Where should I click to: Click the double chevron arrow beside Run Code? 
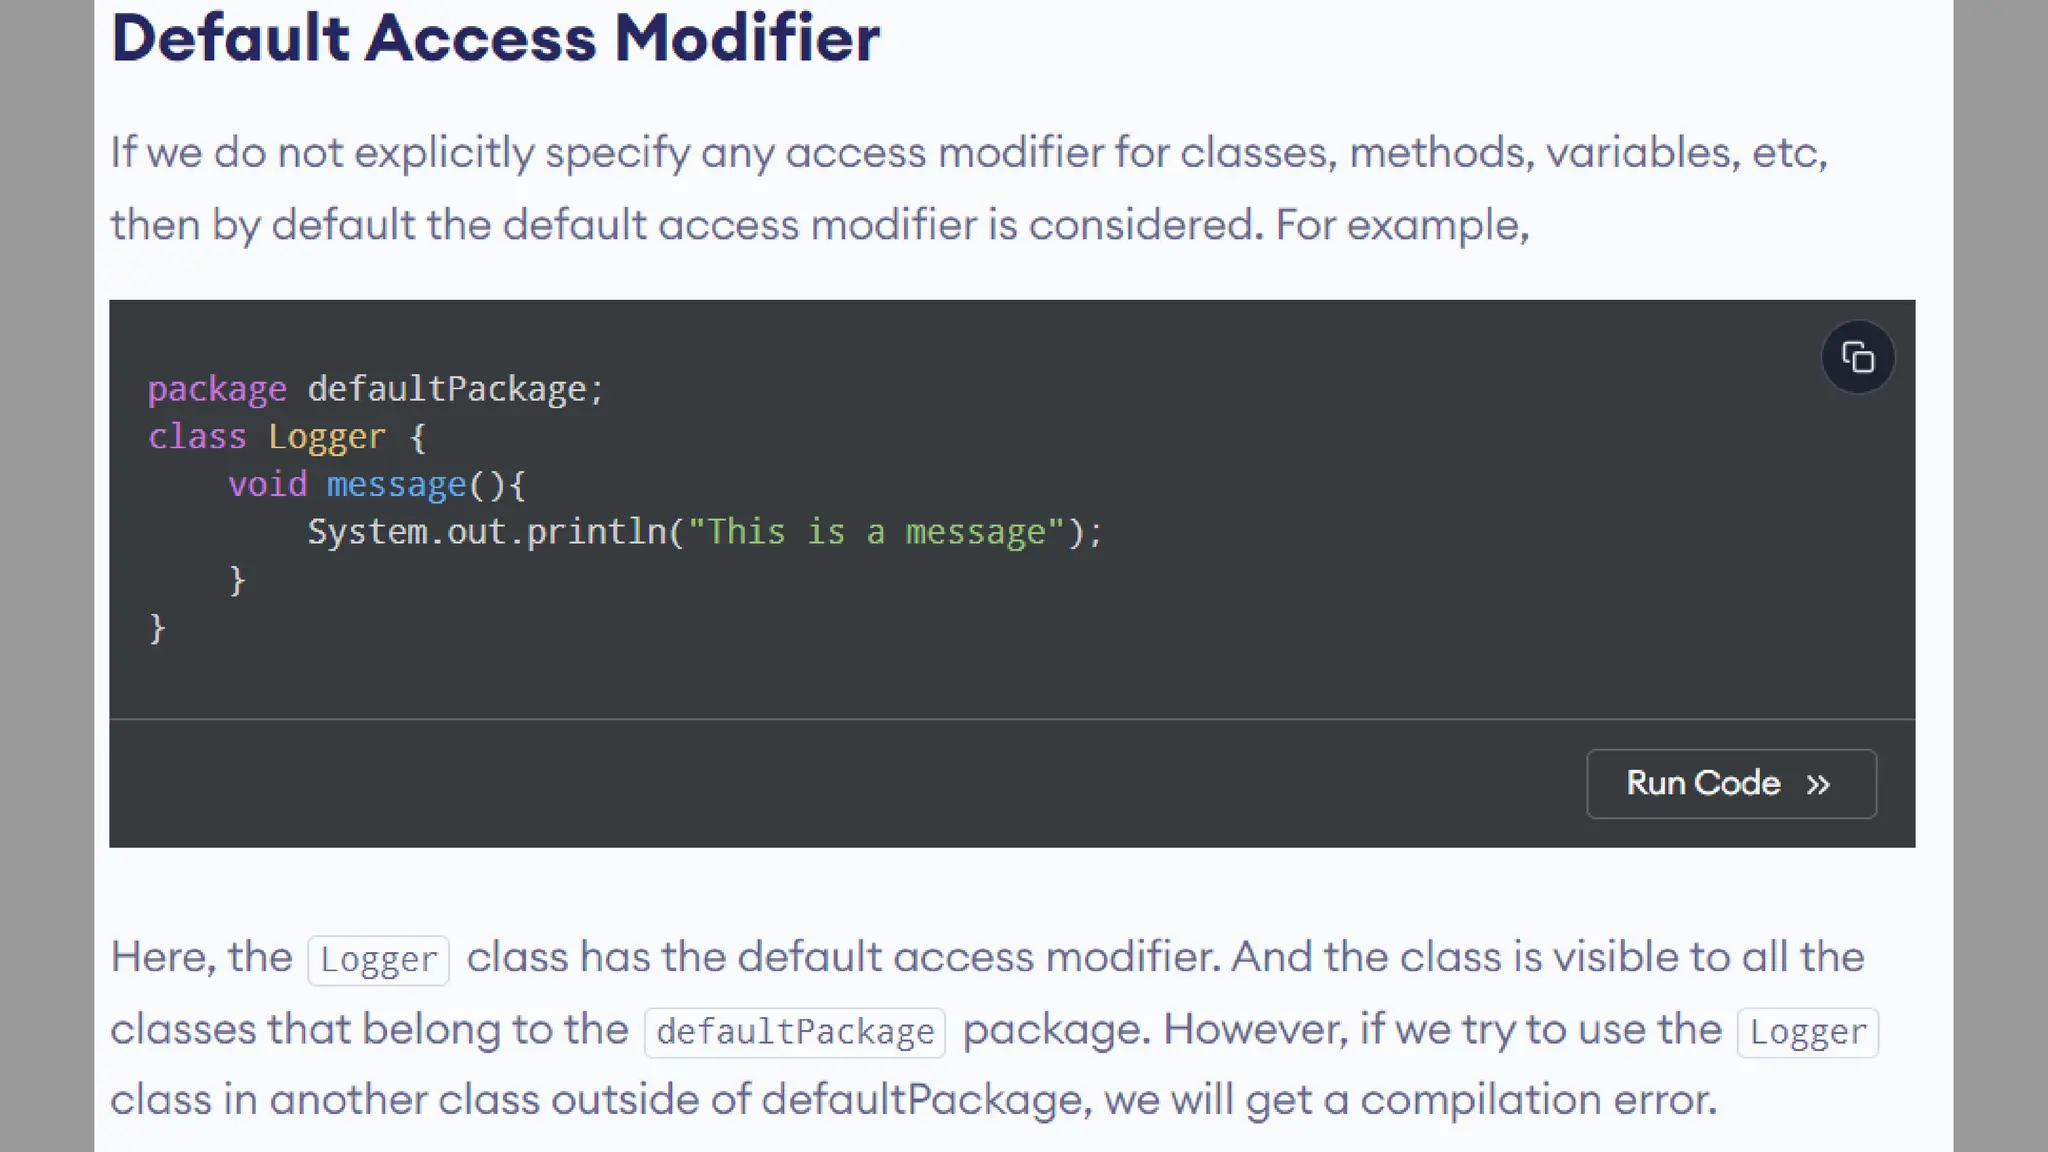click(1818, 784)
